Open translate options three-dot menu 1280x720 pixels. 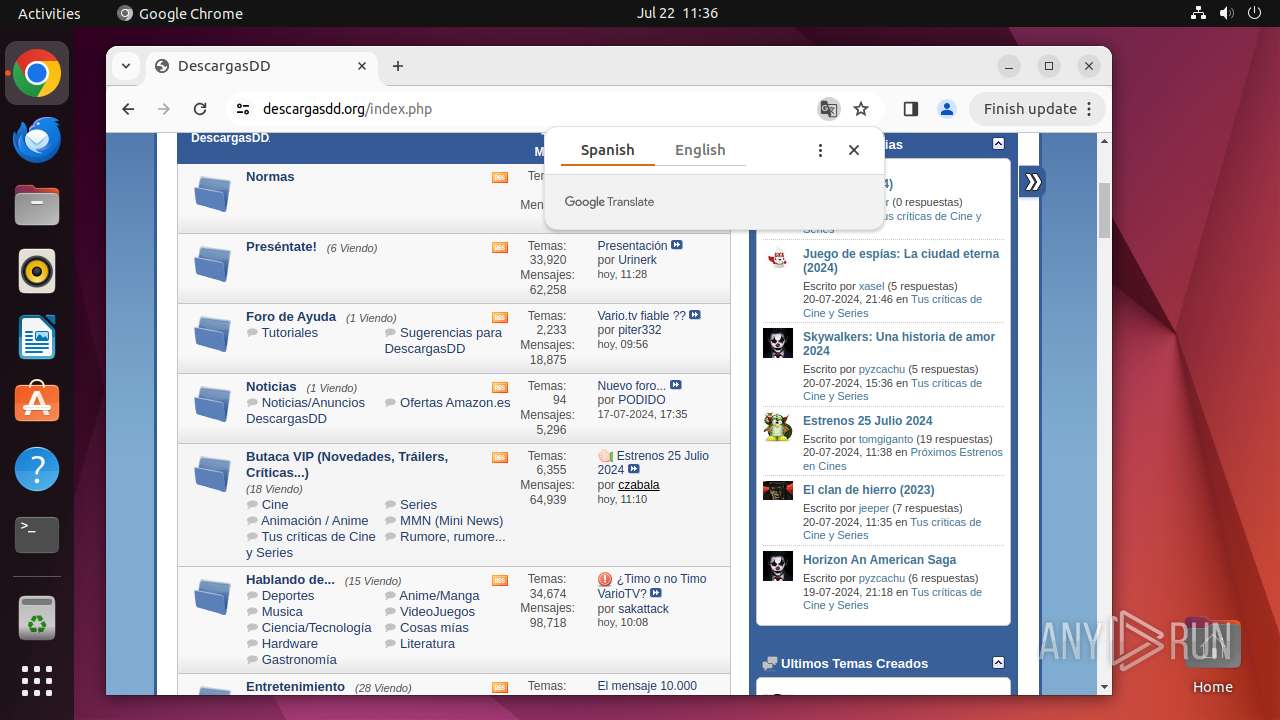pos(820,150)
